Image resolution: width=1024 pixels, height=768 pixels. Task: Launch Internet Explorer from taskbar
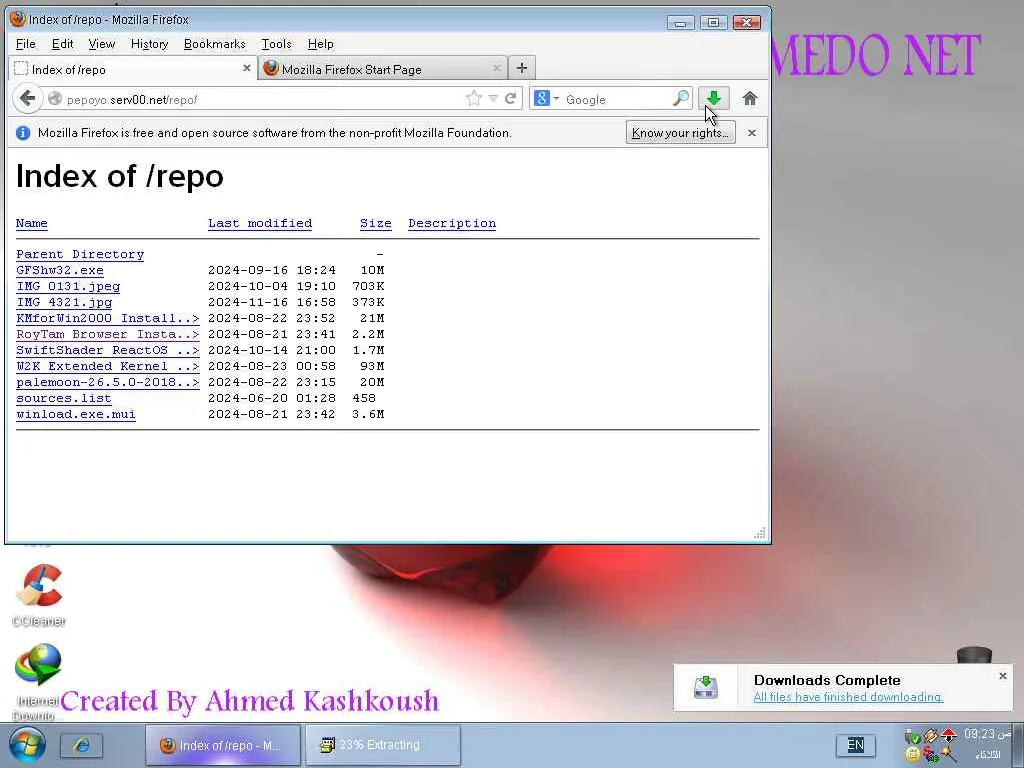click(x=82, y=745)
